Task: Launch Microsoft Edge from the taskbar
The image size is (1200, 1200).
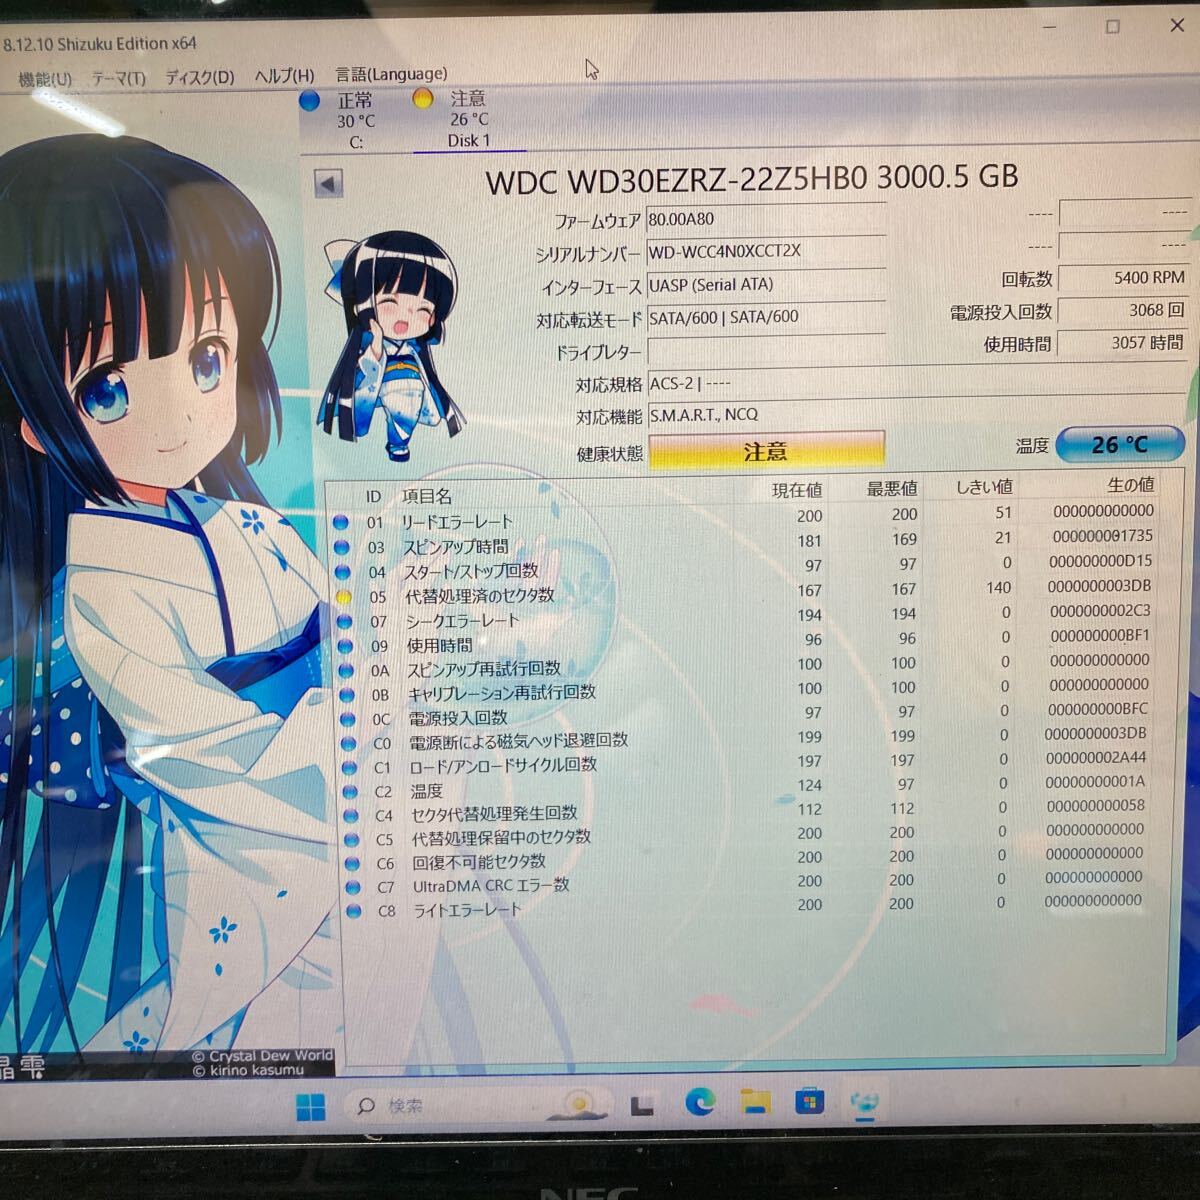Action: coord(700,1102)
